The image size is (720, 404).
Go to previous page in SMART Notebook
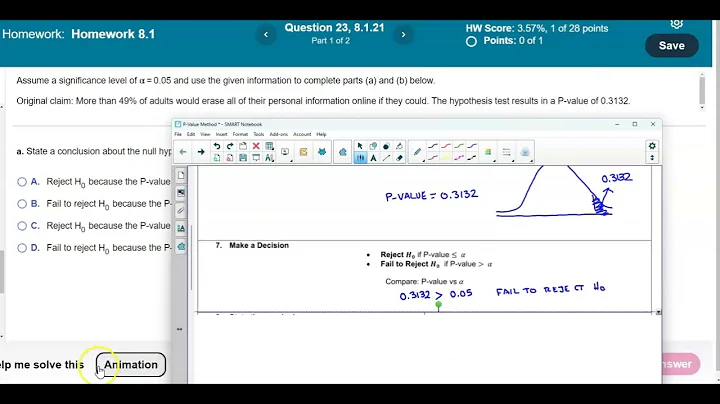pyautogui.click(x=183, y=152)
